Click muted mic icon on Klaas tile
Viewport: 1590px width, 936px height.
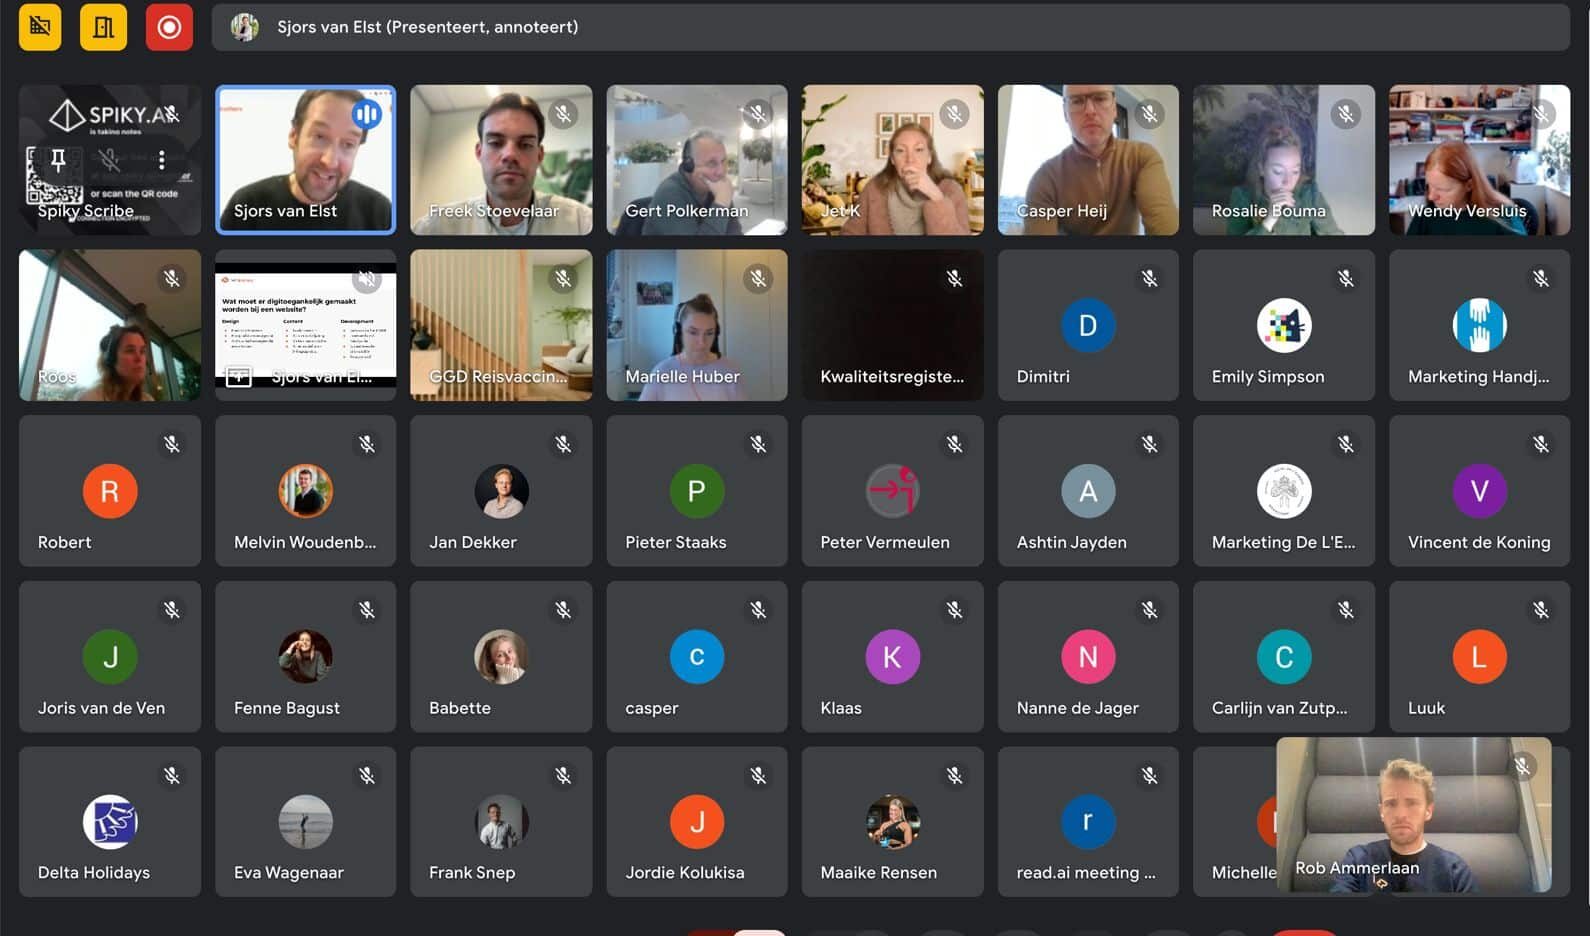point(955,610)
